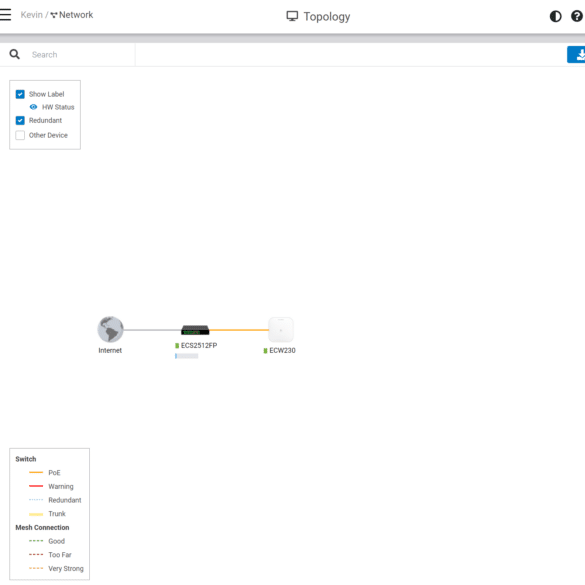Click the Very Strong legend swatch
This screenshot has height=585, width=585.
coord(36,569)
